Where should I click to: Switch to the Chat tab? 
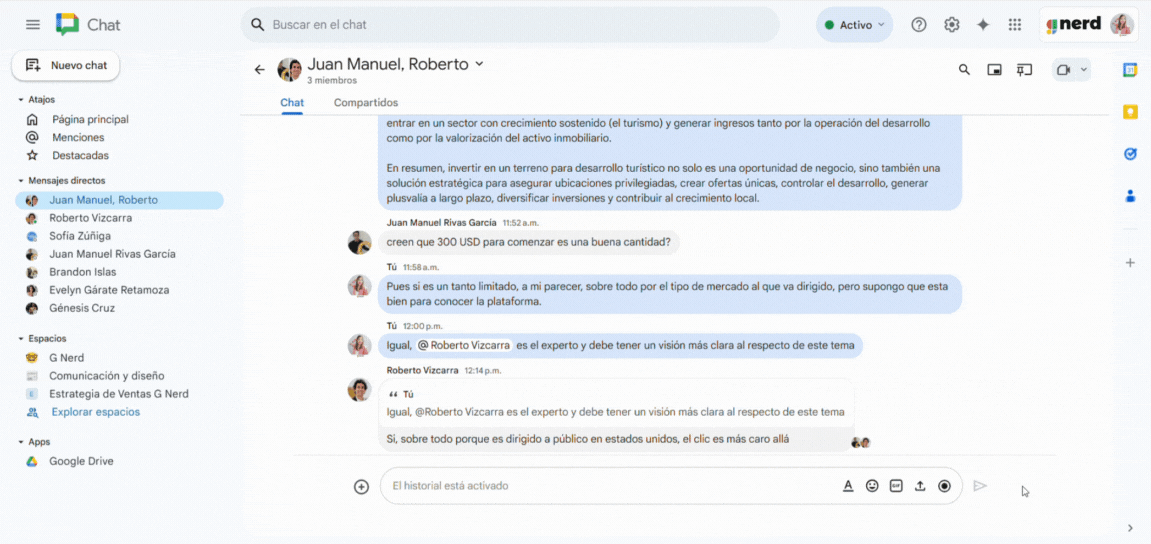[x=292, y=103]
